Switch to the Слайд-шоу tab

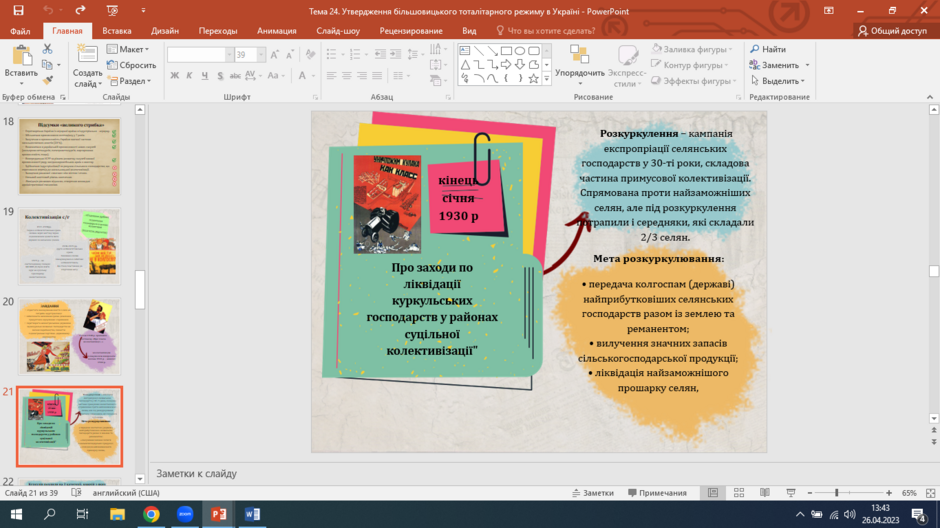[x=338, y=31]
